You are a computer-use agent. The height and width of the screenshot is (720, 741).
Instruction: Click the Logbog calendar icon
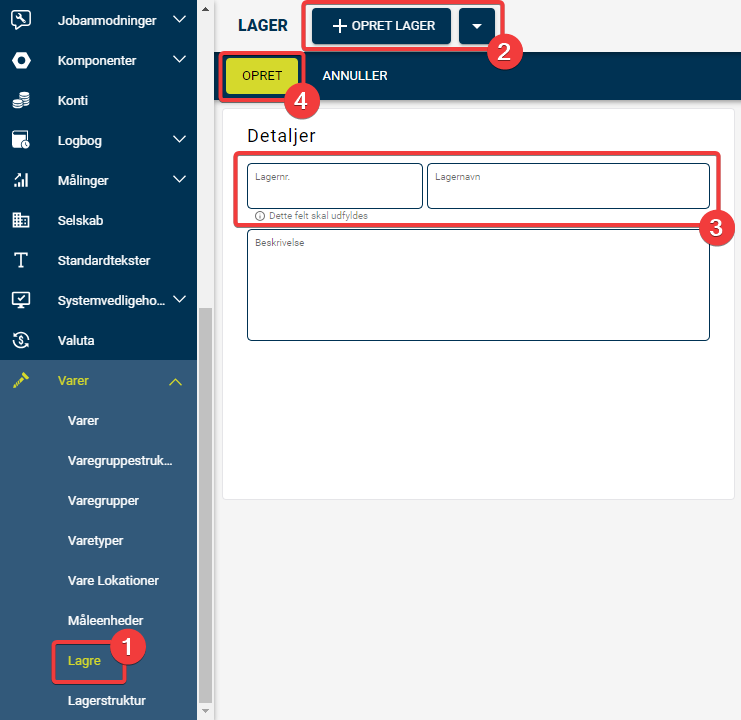[21, 140]
